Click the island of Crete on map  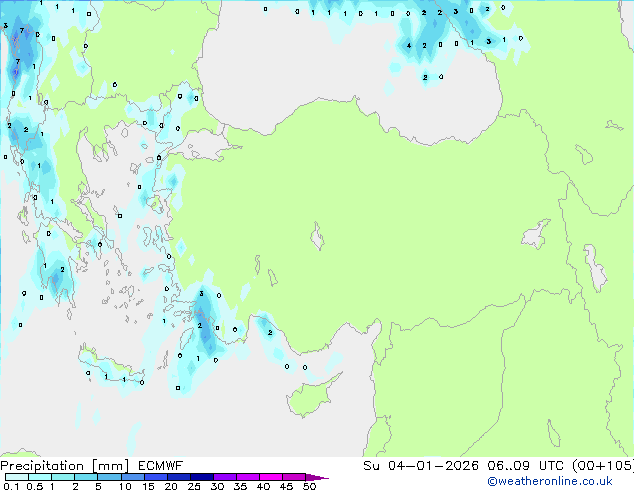pyautogui.click(x=109, y=367)
